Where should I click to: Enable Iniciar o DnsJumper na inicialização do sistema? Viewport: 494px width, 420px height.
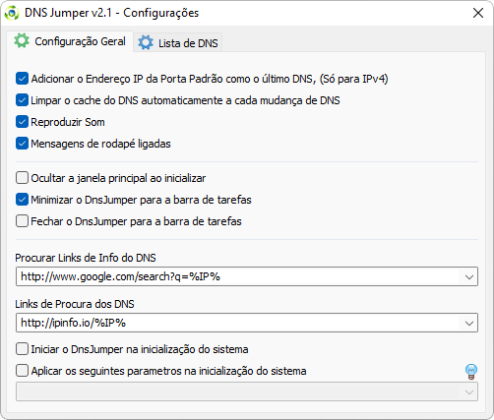tap(22, 349)
